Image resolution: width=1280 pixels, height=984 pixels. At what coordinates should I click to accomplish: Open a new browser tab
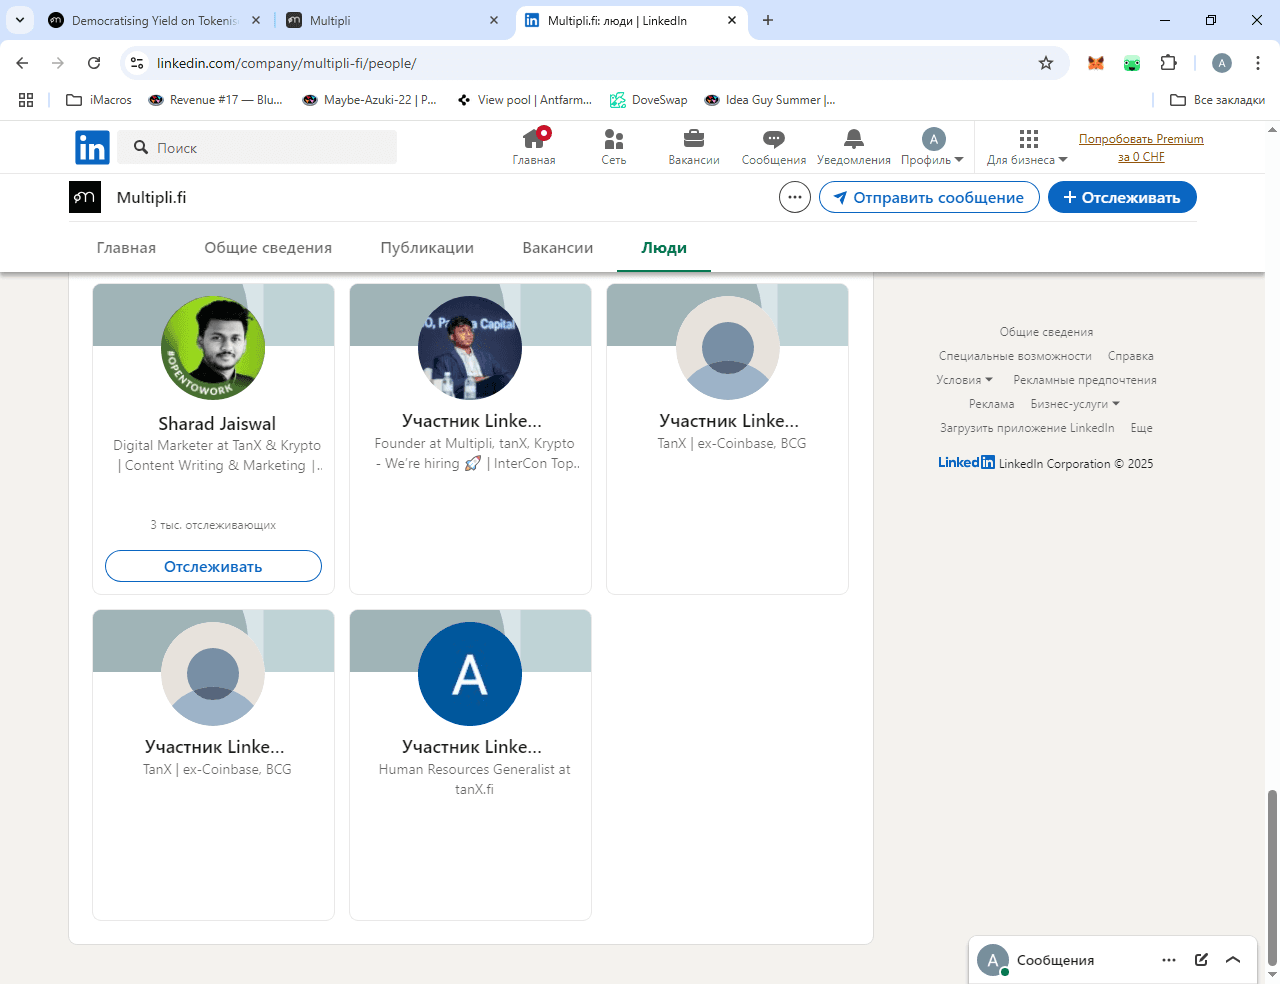(768, 20)
